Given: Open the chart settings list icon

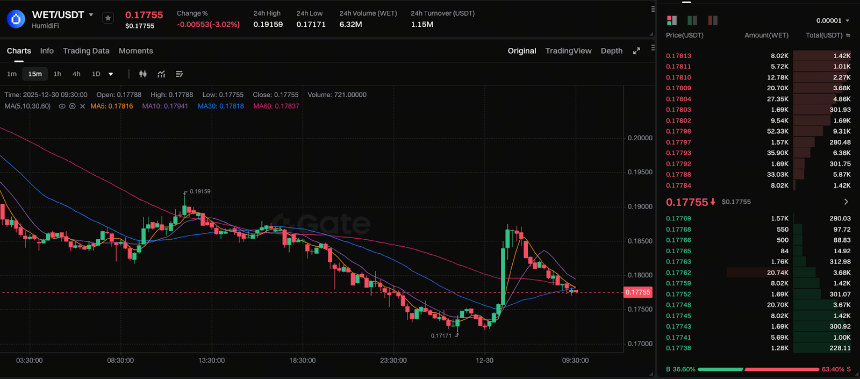Looking at the screenshot, I should 179,74.
